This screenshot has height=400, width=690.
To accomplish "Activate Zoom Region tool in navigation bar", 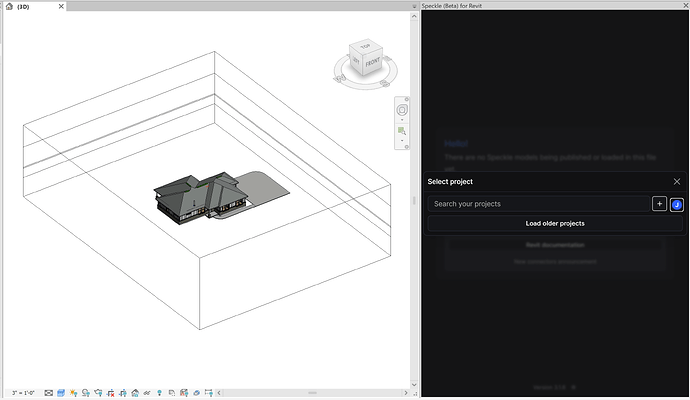I will [x=402, y=131].
